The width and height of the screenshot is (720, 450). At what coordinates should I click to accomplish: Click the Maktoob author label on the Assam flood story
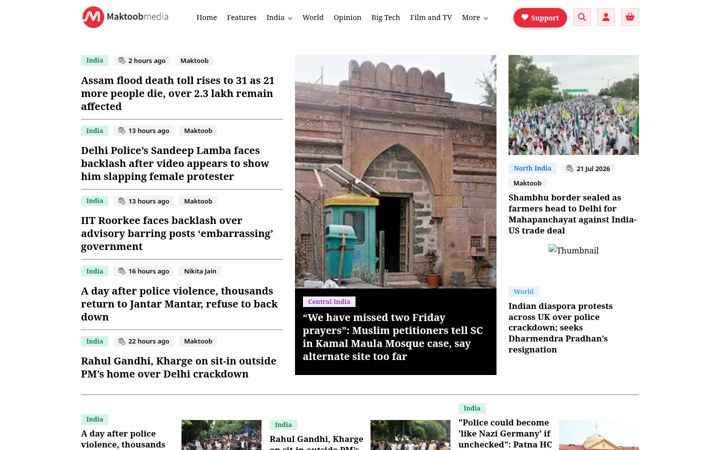coord(194,61)
